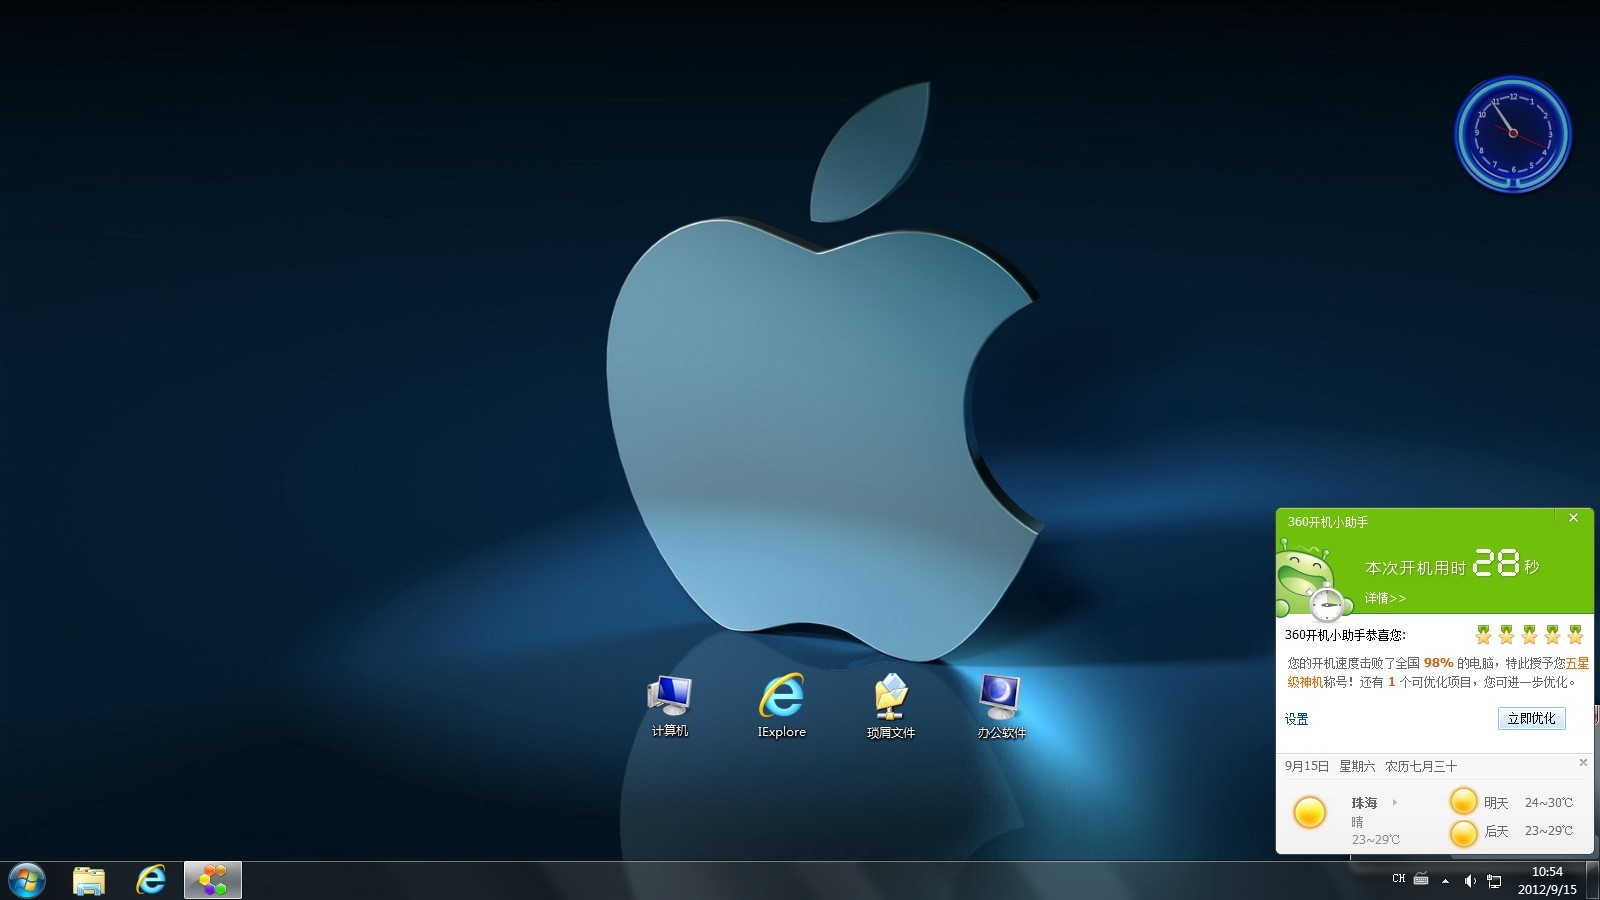Show hidden tray icons arrow

1445,881
